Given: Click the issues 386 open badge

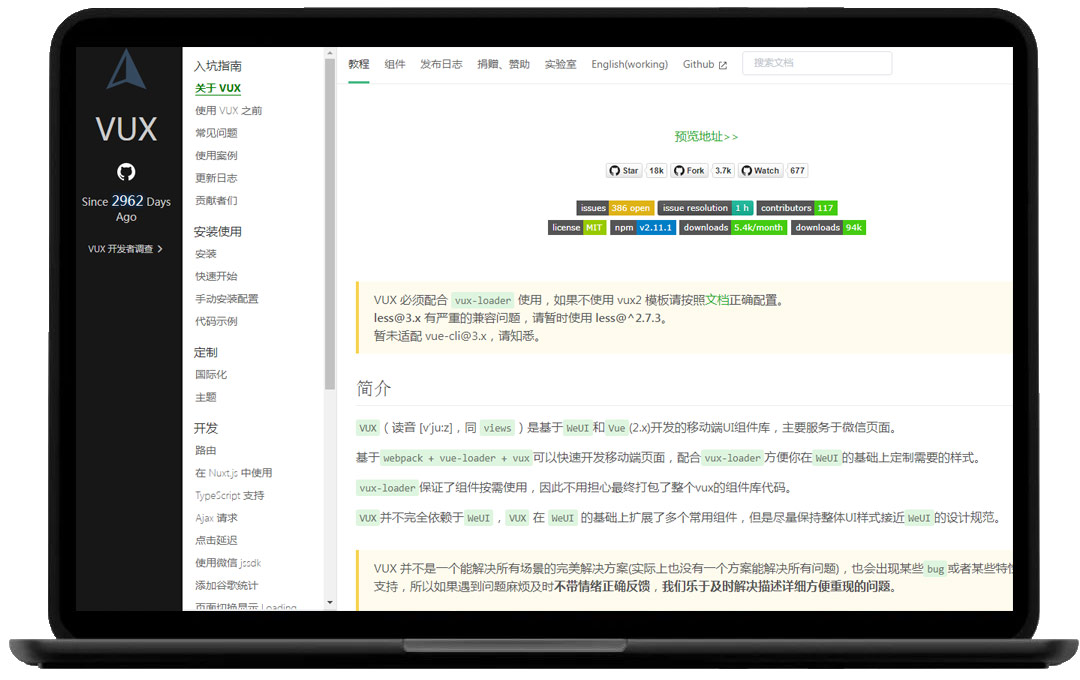Looking at the screenshot, I should coord(614,207).
